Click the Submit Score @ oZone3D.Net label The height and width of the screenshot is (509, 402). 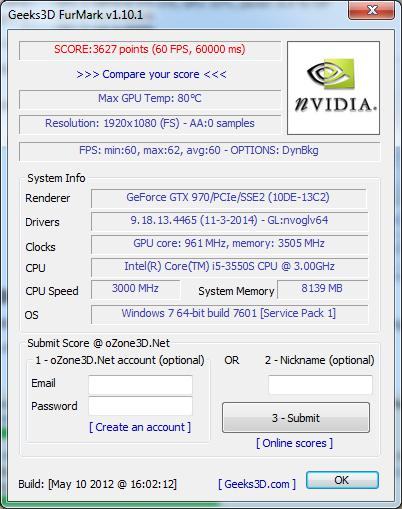98,343
